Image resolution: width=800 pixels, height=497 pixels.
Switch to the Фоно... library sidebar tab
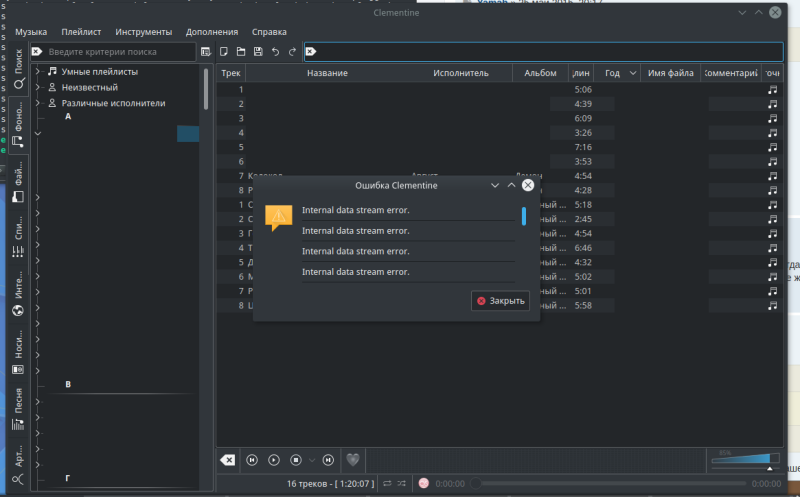pos(18,124)
